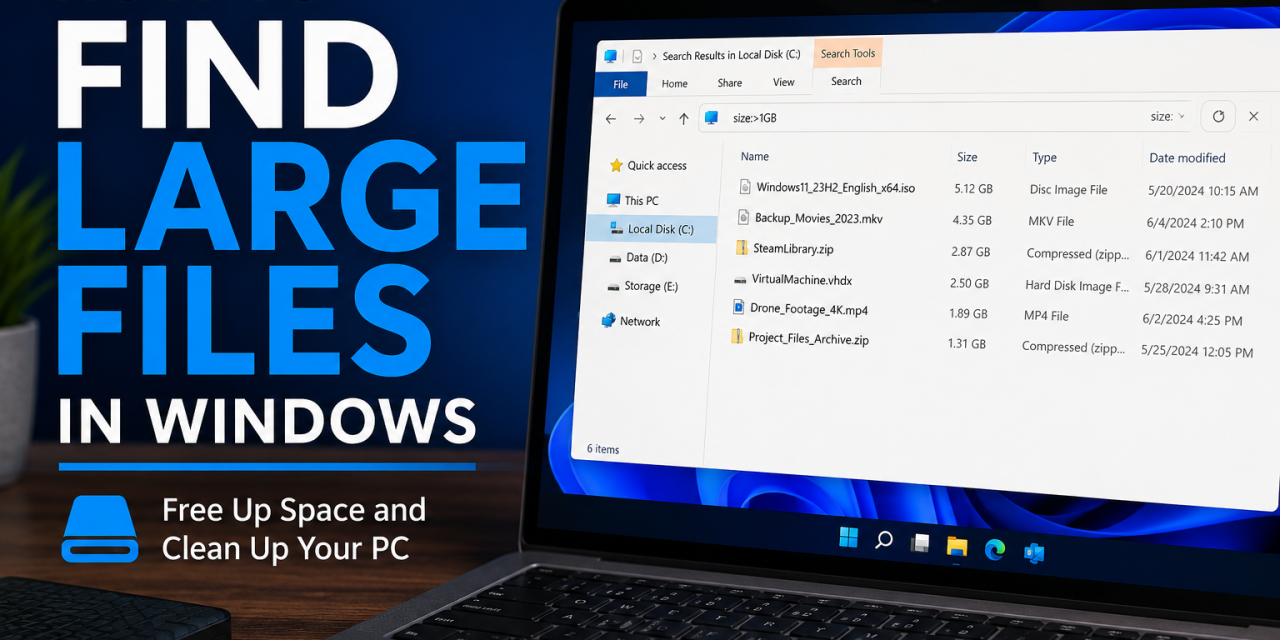Sort by the Size column header

click(967, 157)
